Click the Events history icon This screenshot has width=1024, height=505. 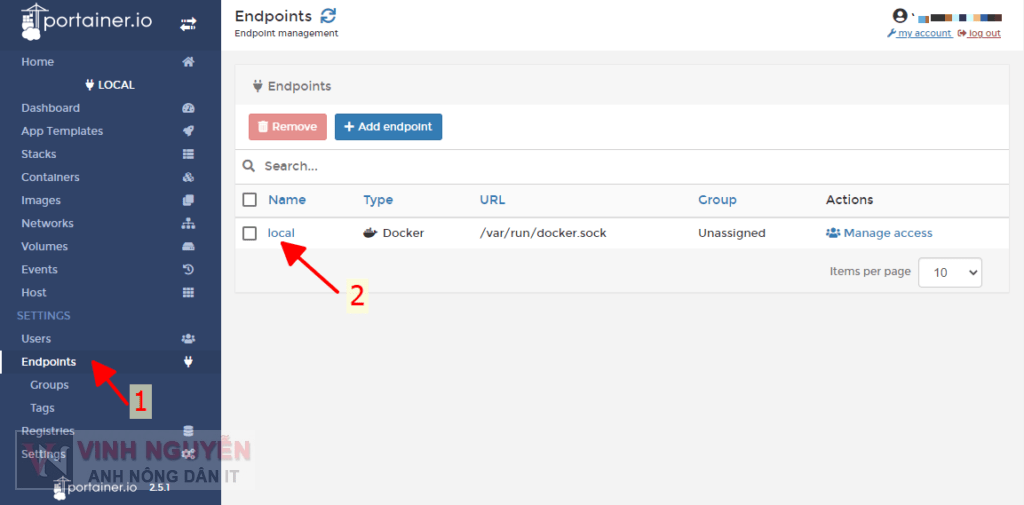coord(188,269)
